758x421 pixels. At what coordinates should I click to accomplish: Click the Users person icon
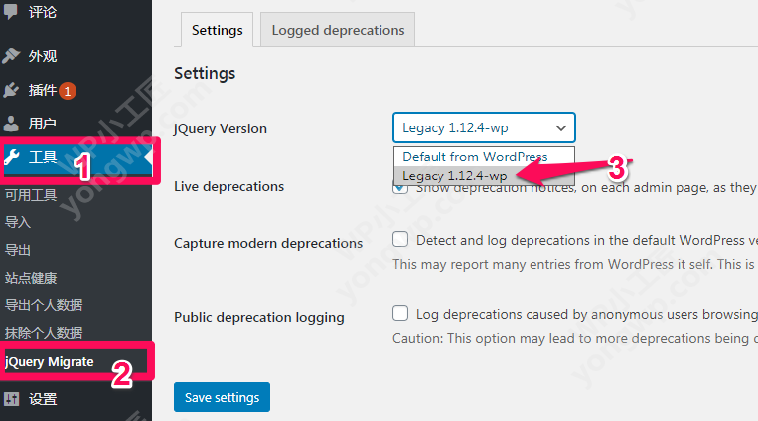[12, 124]
